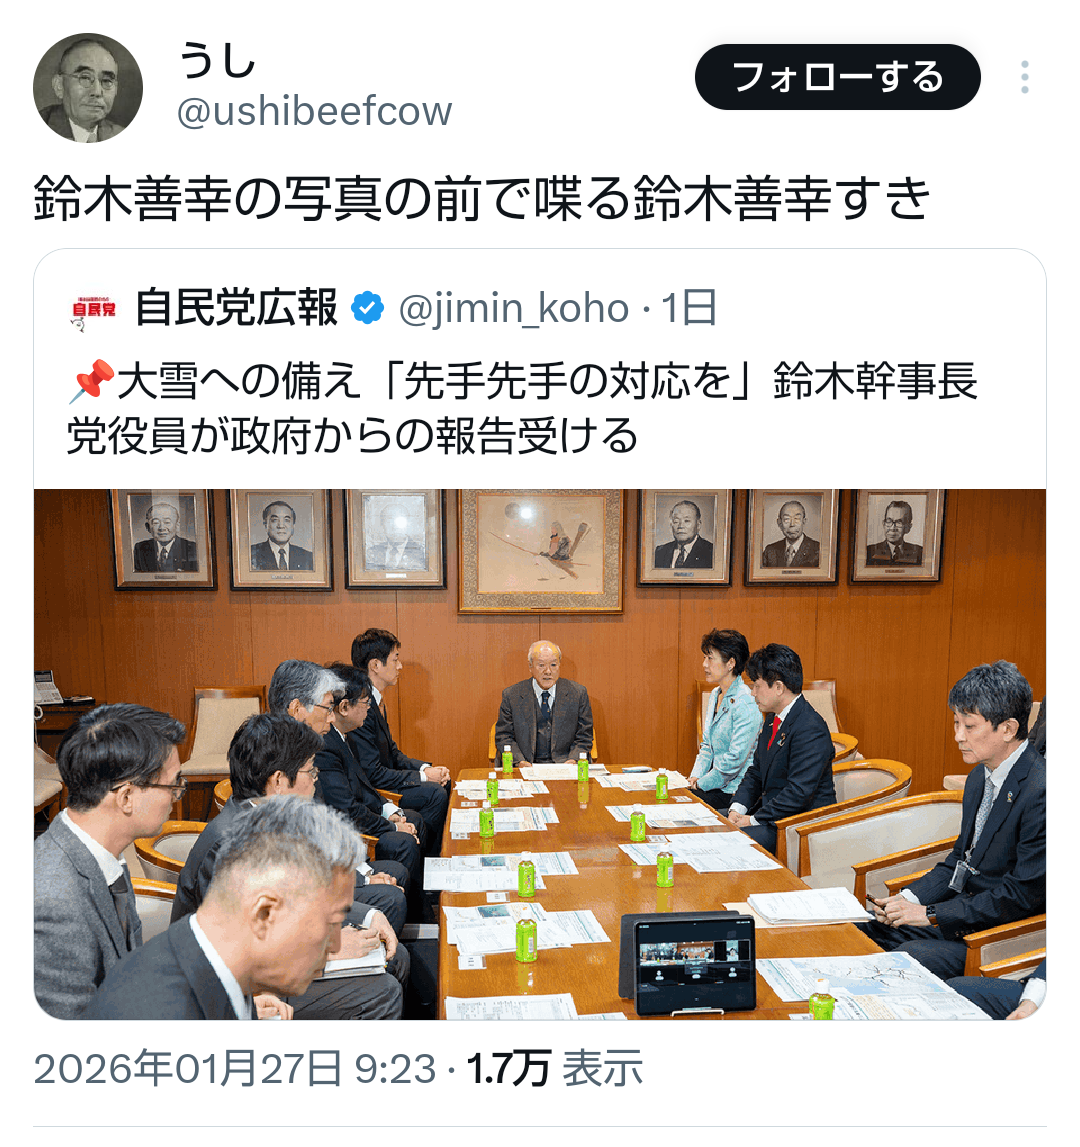Click the フォローする follow button

(837, 77)
